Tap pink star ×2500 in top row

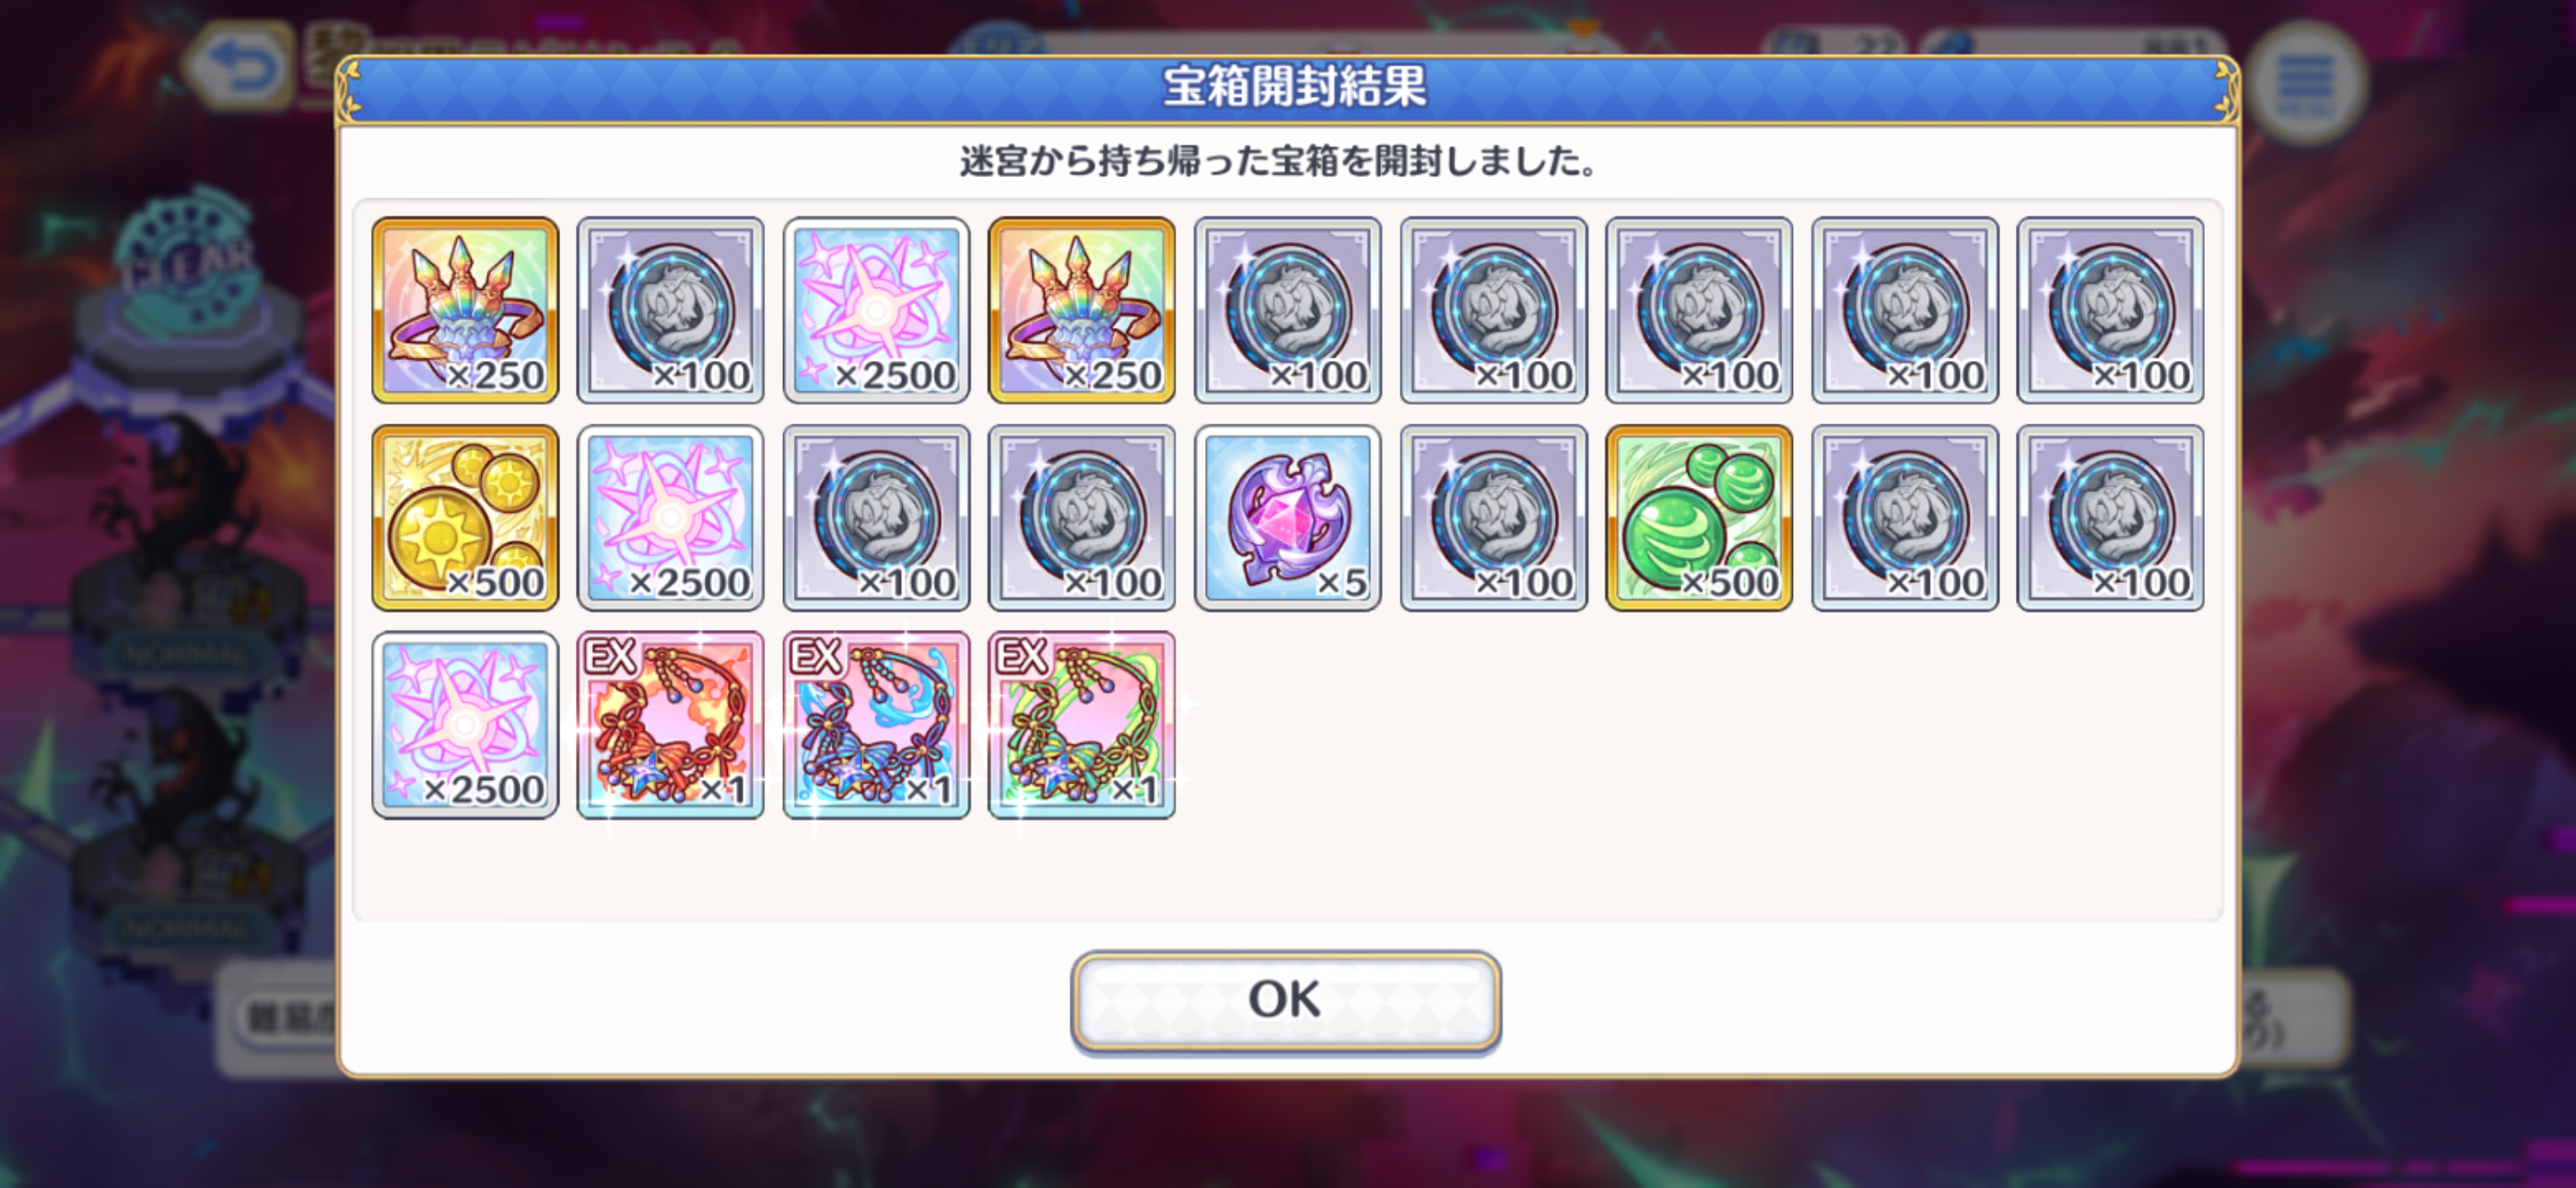click(876, 310)
